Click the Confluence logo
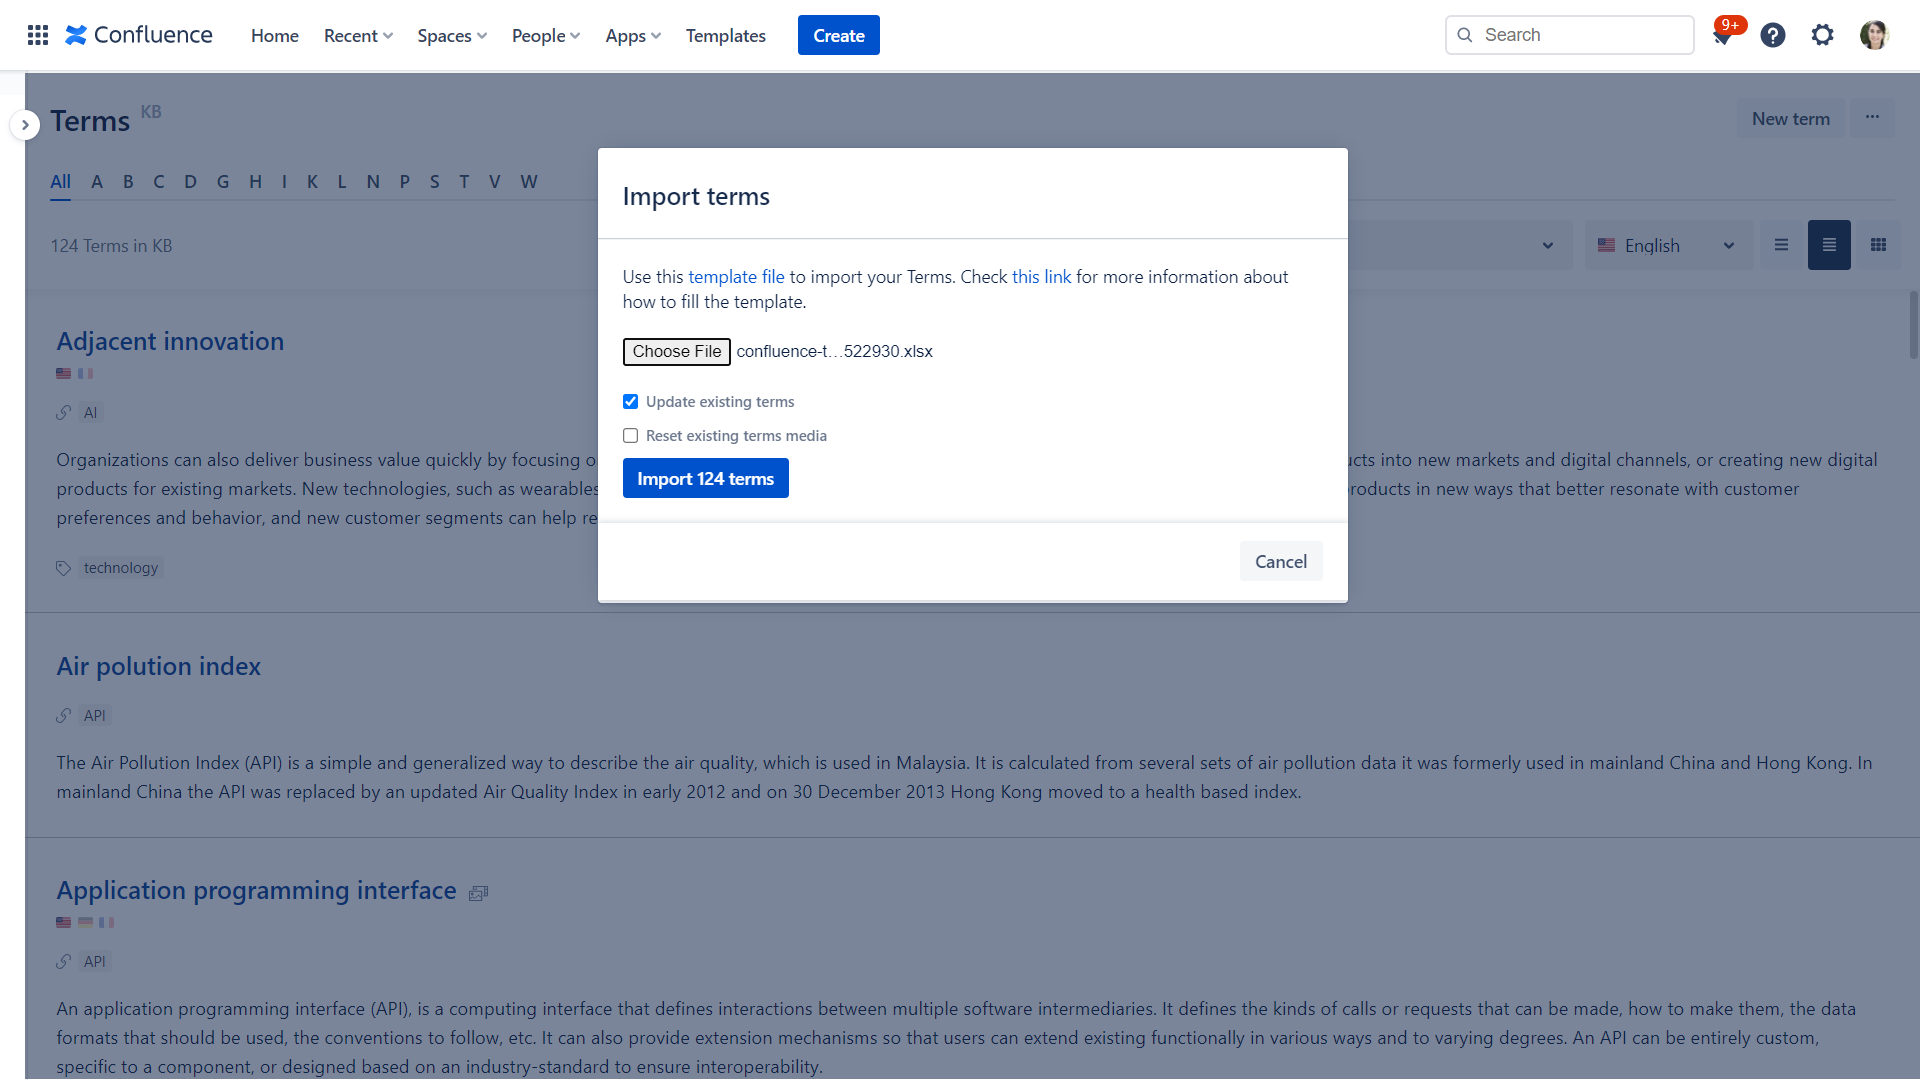Screen dimensions: 1920x1080 coord(139,35)
